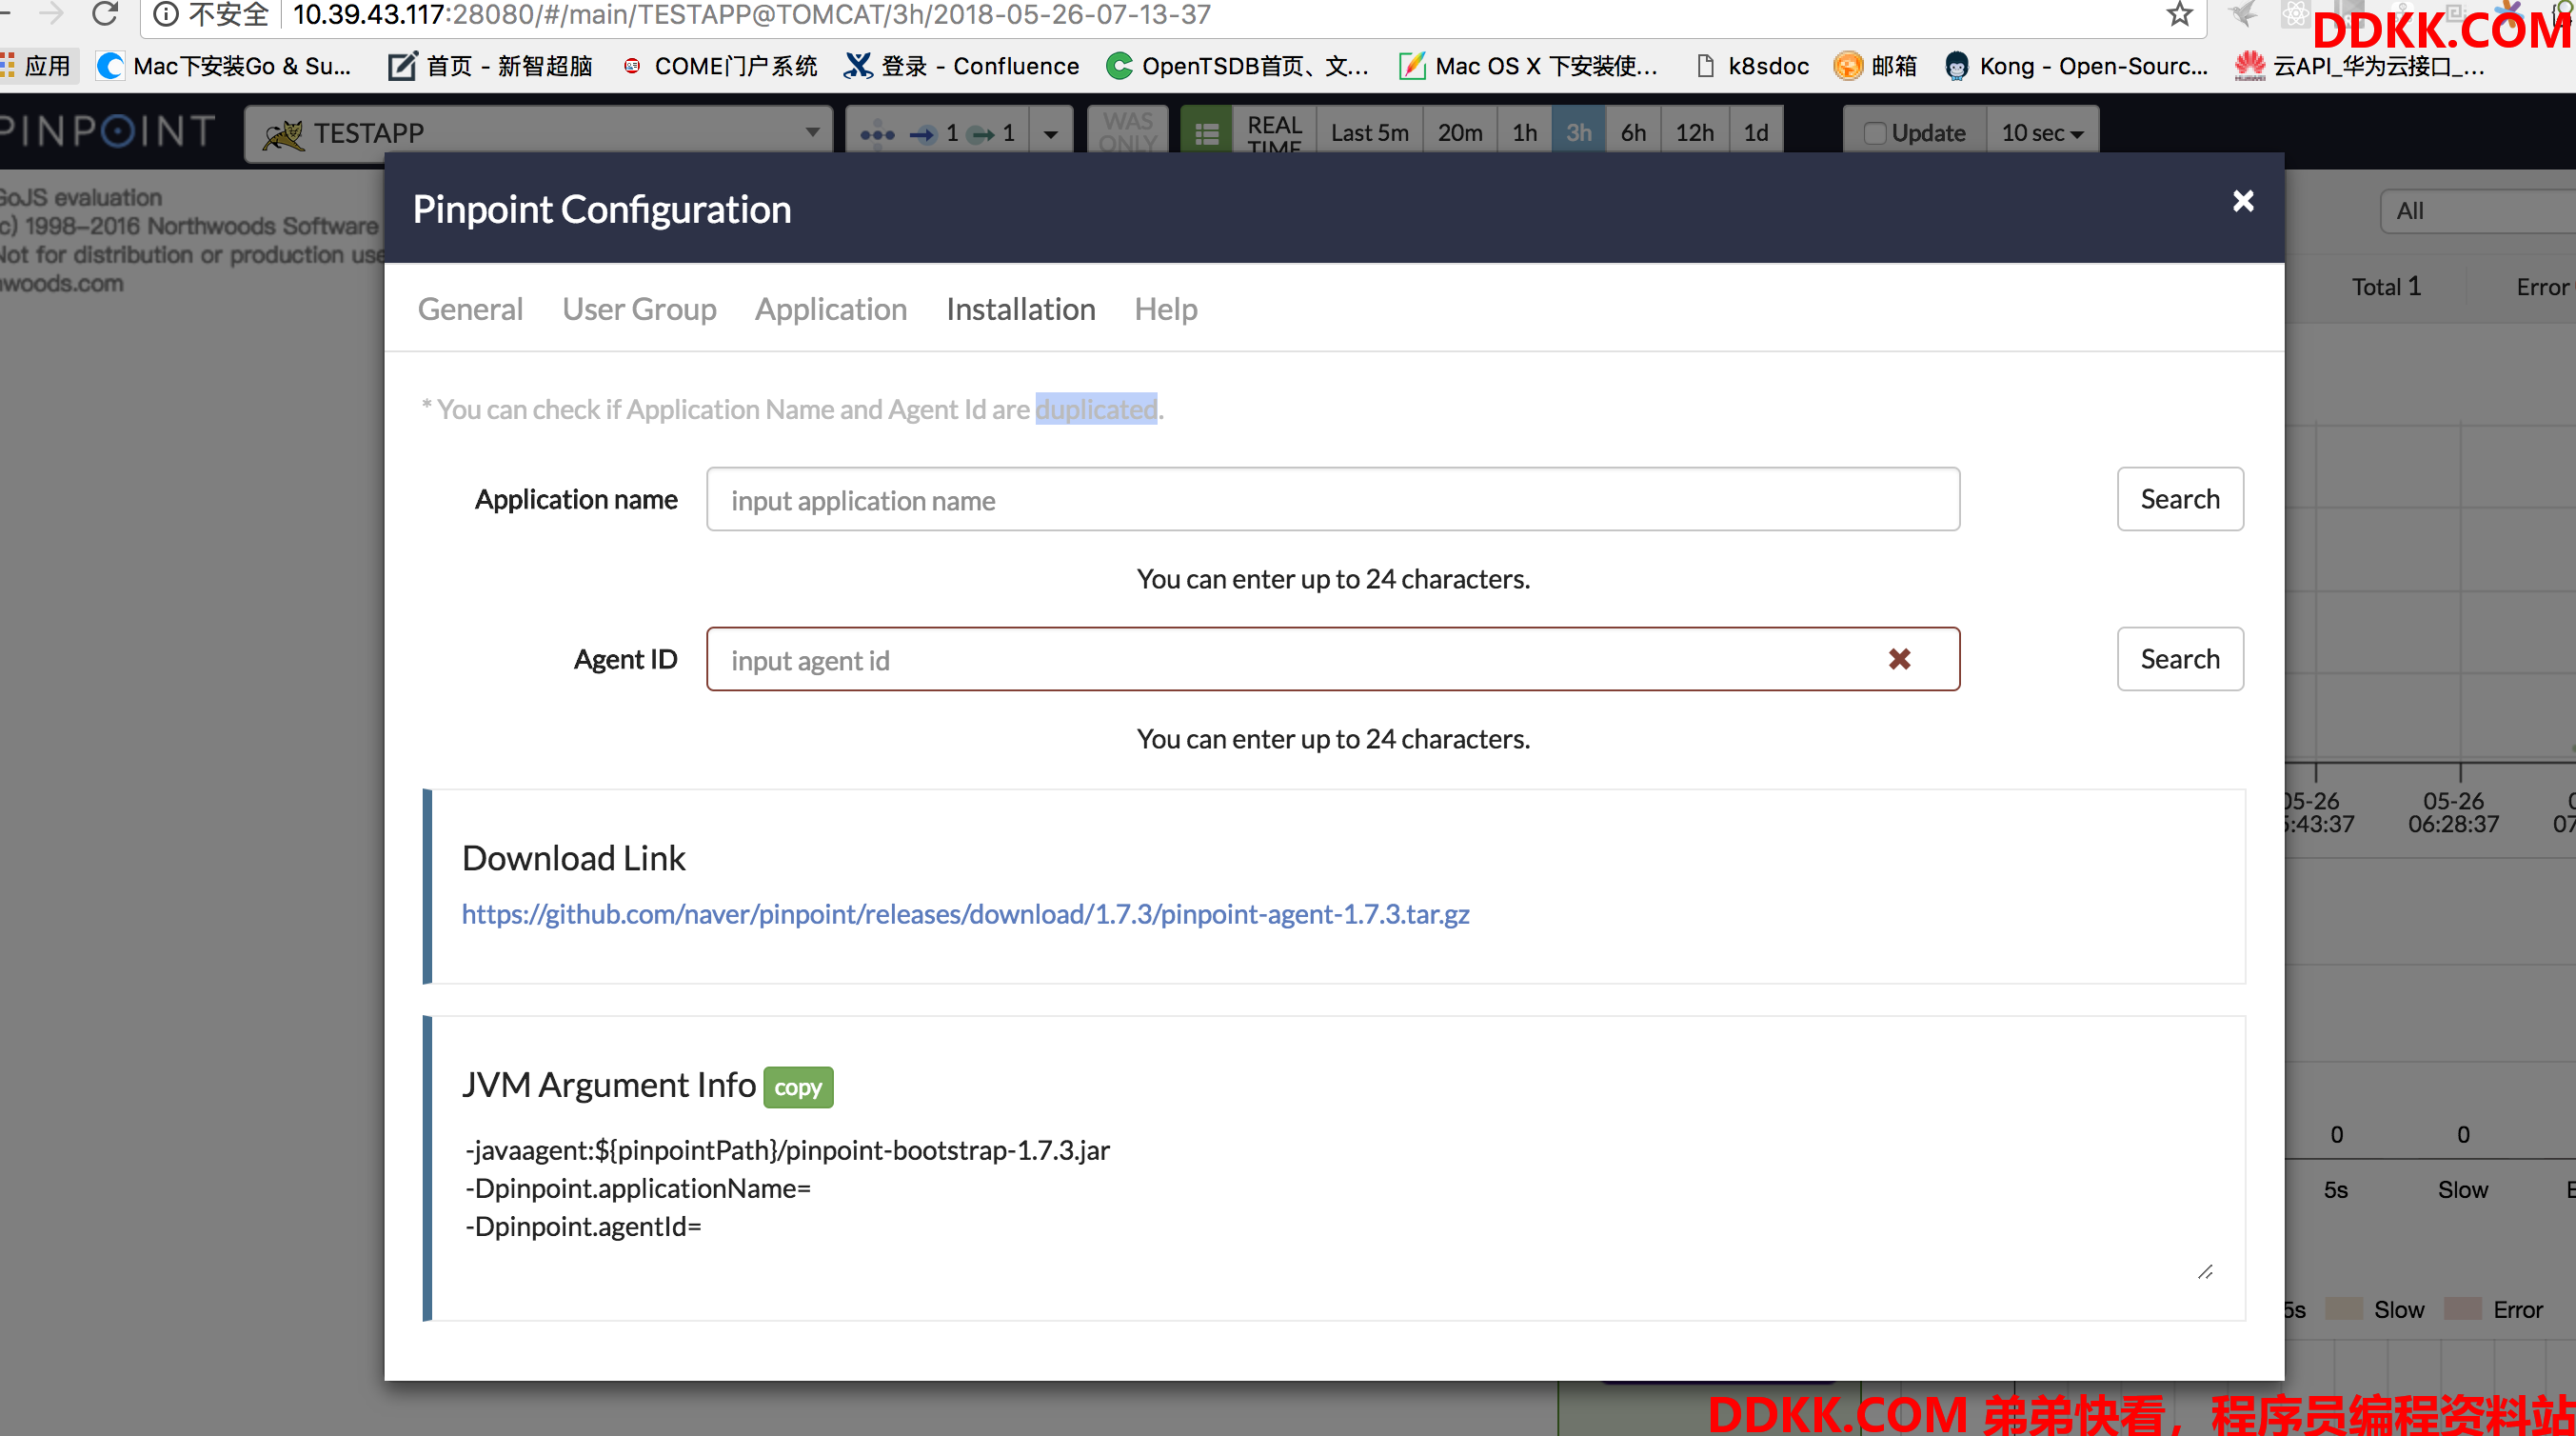The height and width of the screenshot is (1436, 2576).
Task: Open the OpenTSDB首页 bookmark
Action: click(1237, 66)
